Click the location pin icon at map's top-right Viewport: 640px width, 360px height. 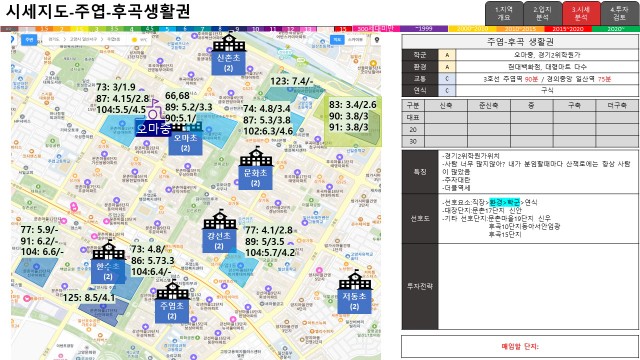pos(377,40)
